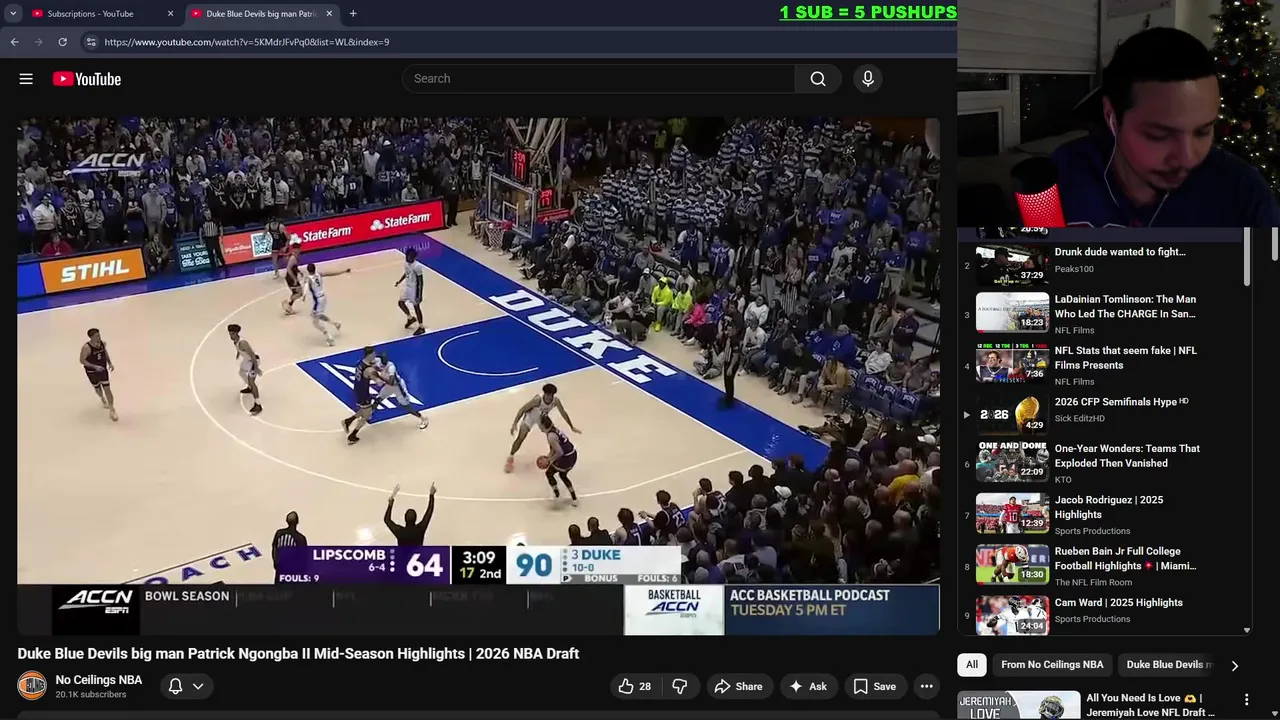The width and height of the screenshot is (1280, 720).
Task: Open the No Ceilings NBA channel name
Action: click(x=99, y=680)
